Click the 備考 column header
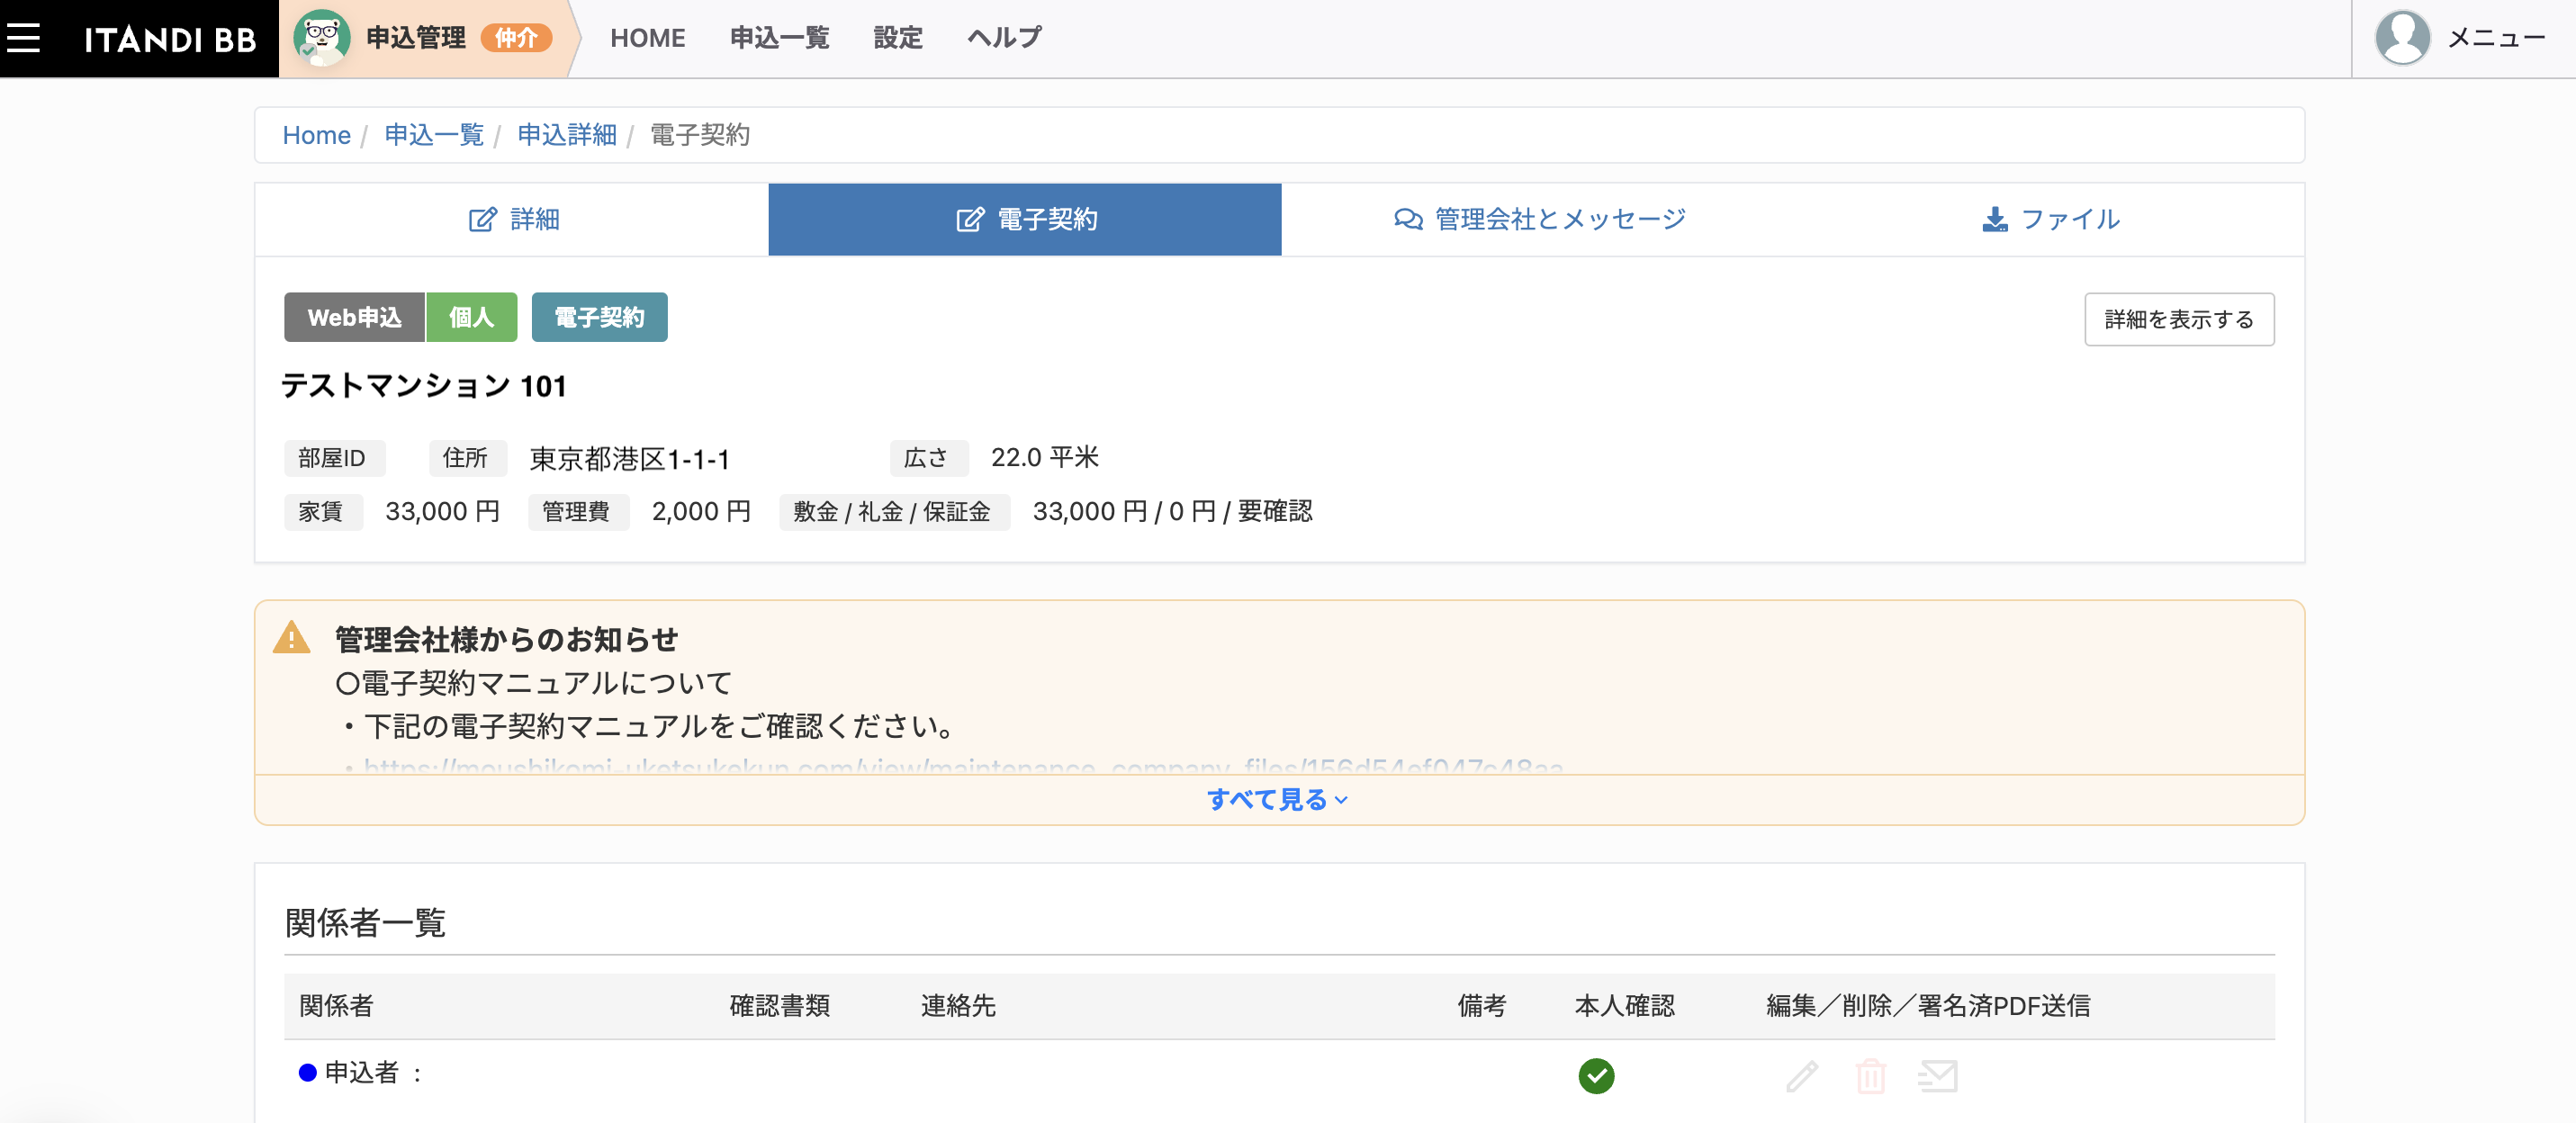This screenshot has height=1123, width=2576. 1481,1005
